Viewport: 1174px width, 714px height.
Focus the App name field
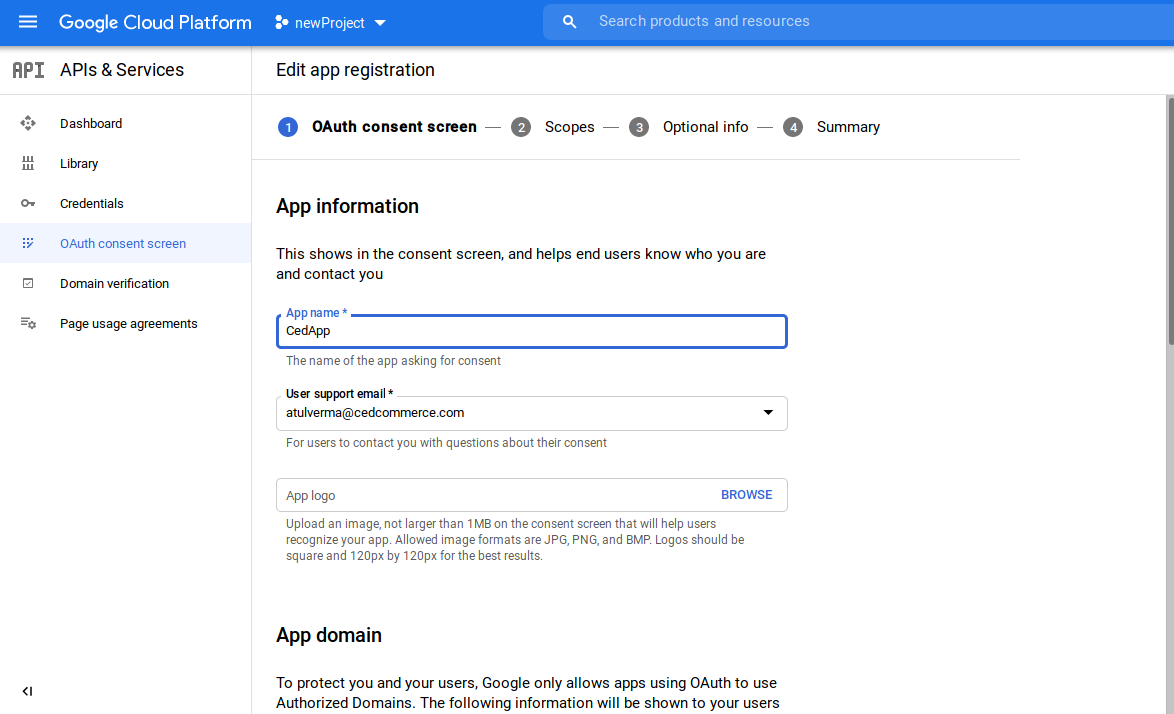tap(532, 332)
